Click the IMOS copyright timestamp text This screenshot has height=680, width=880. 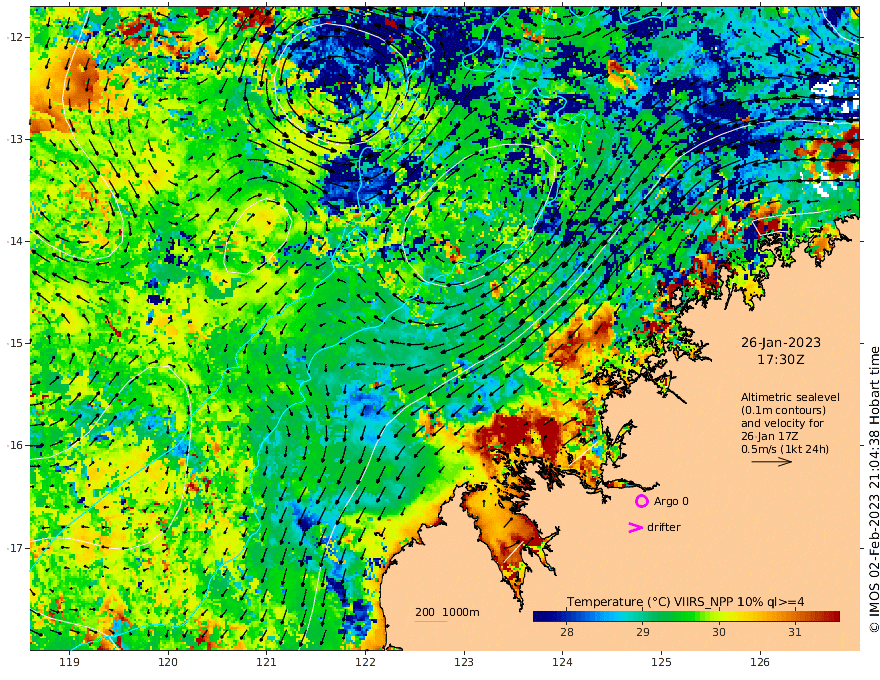[873, 489]
